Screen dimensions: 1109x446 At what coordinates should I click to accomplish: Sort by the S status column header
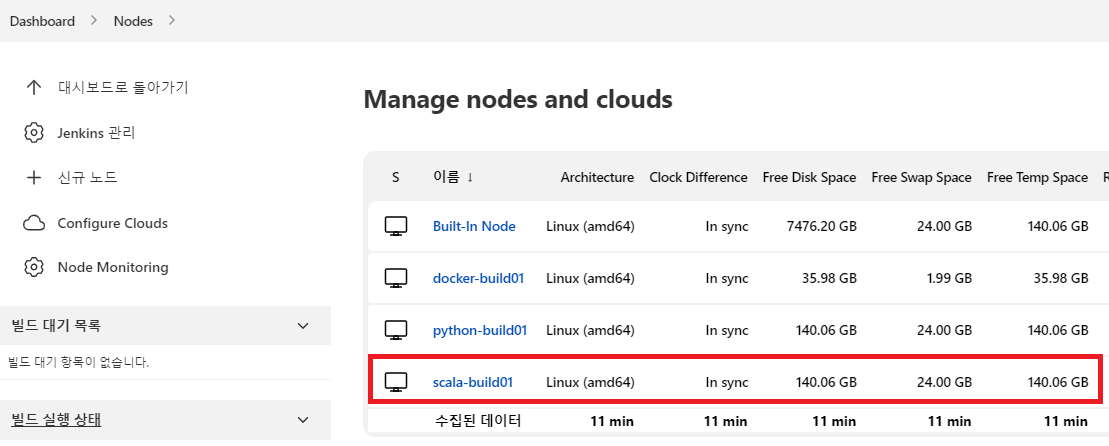pyautogui.click(x=395, y=178)
